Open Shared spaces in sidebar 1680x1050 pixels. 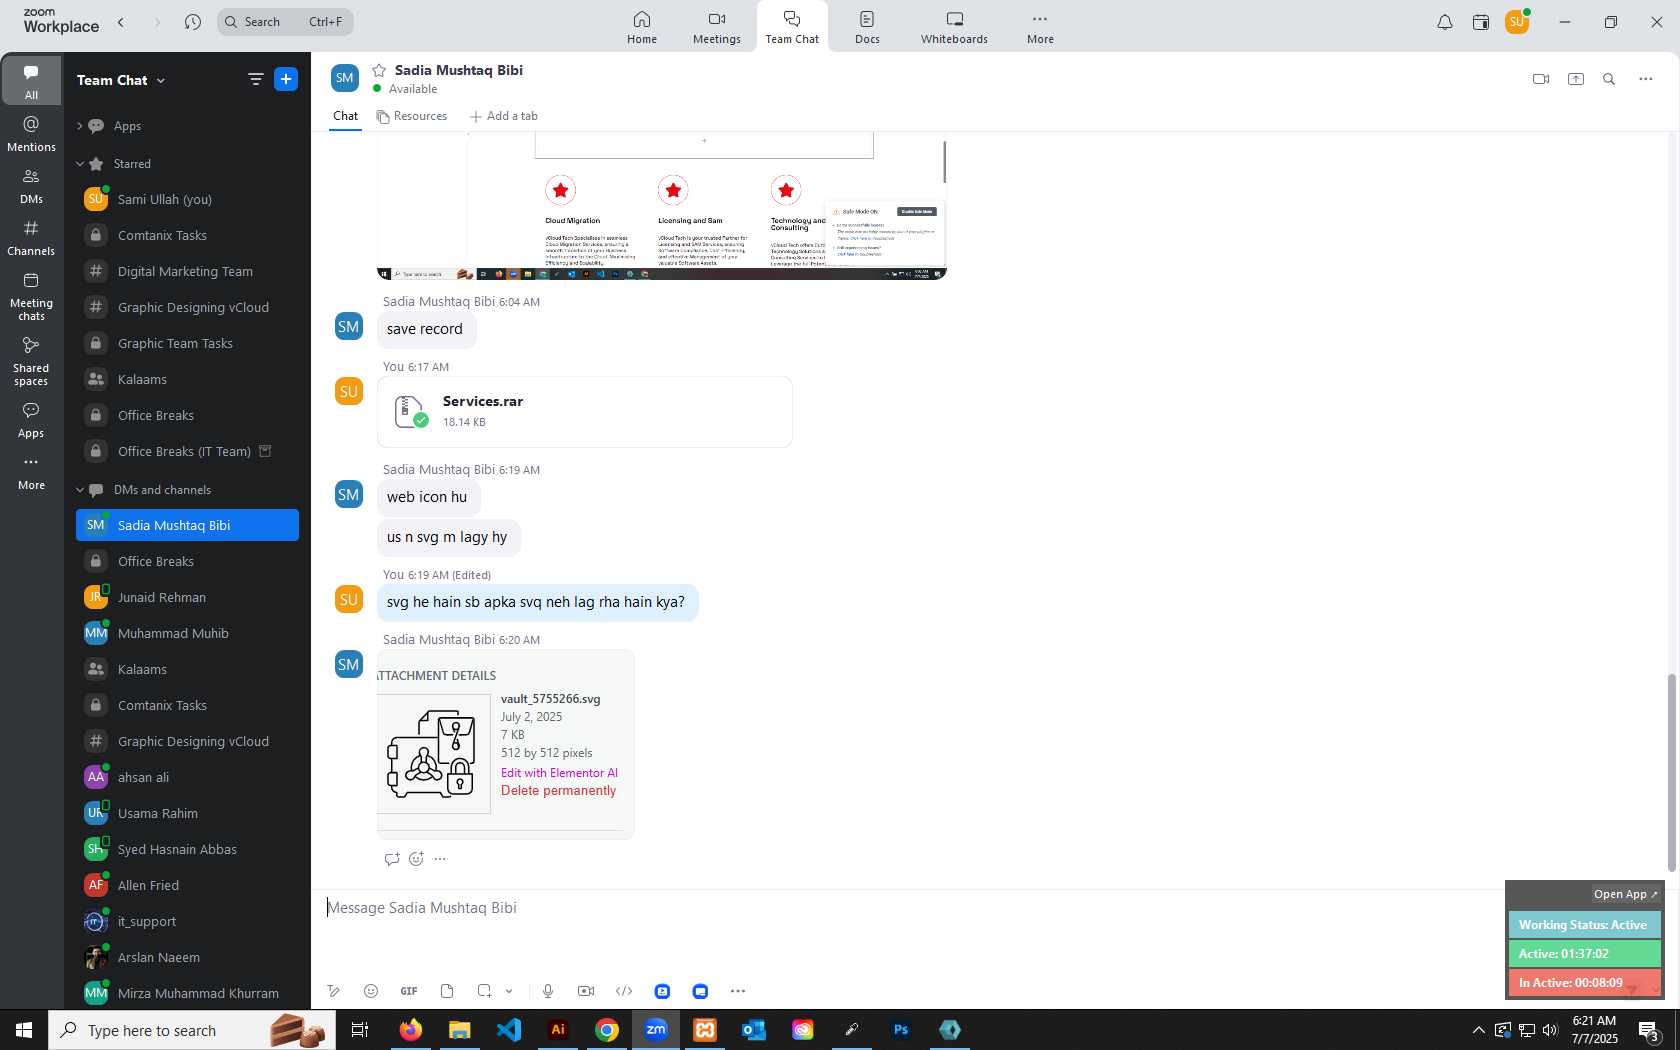pos(31,361)
